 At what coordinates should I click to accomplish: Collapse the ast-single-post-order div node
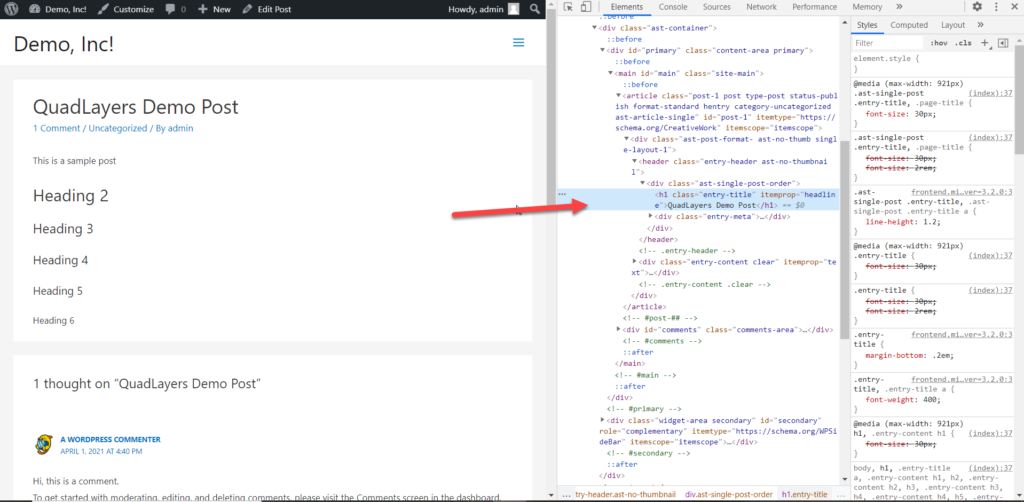[x=643, y=183]
